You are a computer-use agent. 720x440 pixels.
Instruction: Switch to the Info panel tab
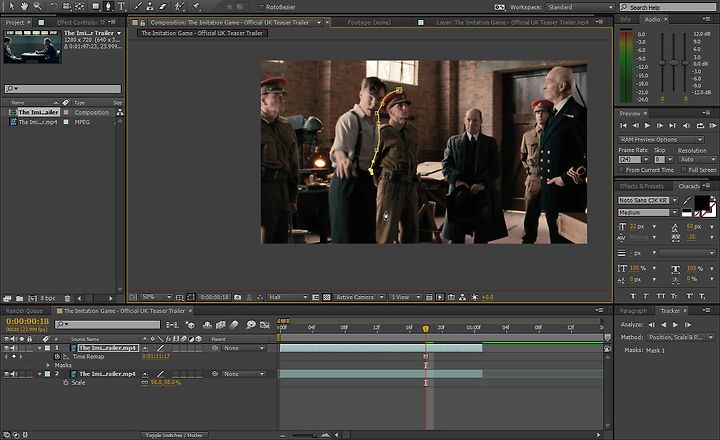coord(625,19)
